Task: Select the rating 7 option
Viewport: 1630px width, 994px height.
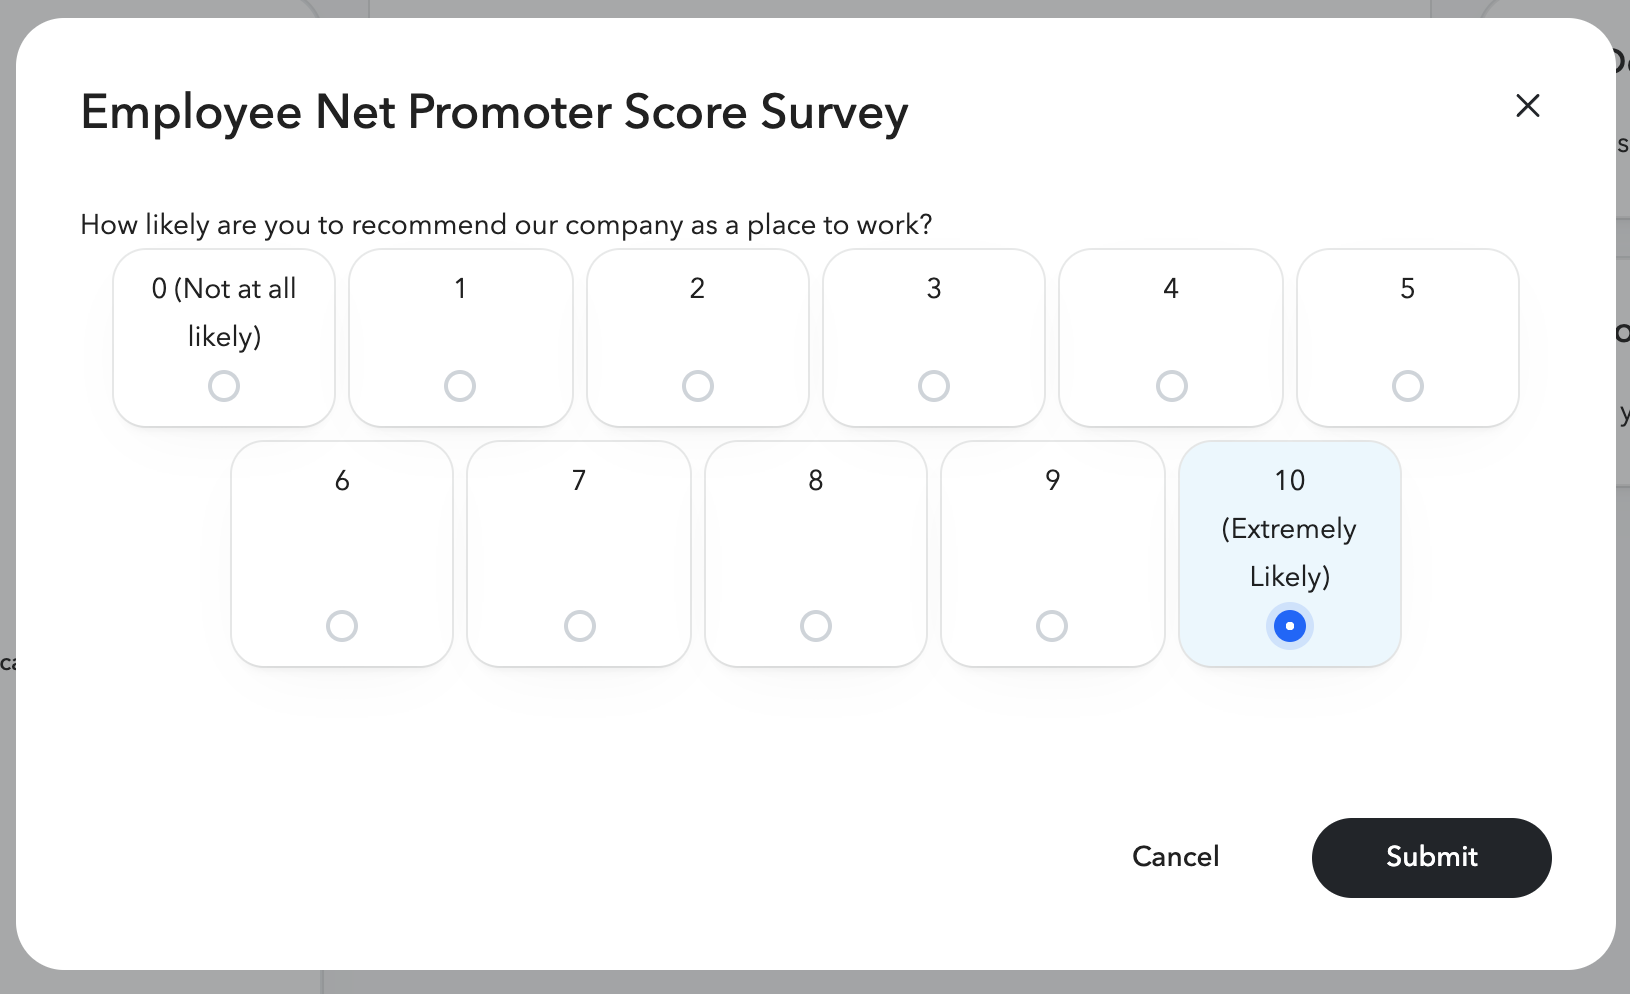Action: pos(578,625)
